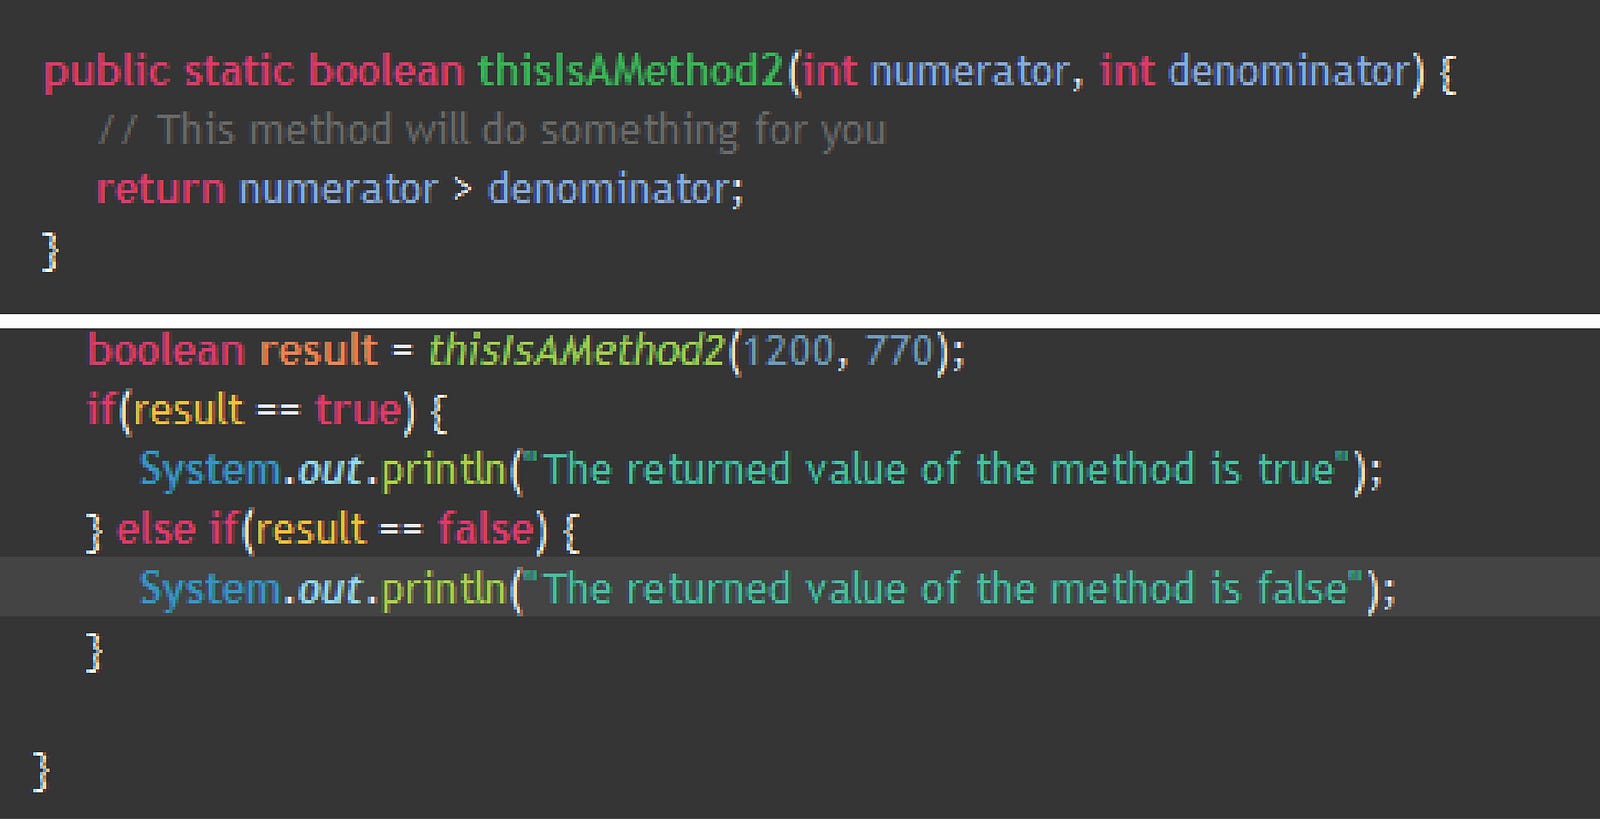The height and width of the screenshot is (819, 1600).
Task: Click the return keyword
Action: (160, 189)
